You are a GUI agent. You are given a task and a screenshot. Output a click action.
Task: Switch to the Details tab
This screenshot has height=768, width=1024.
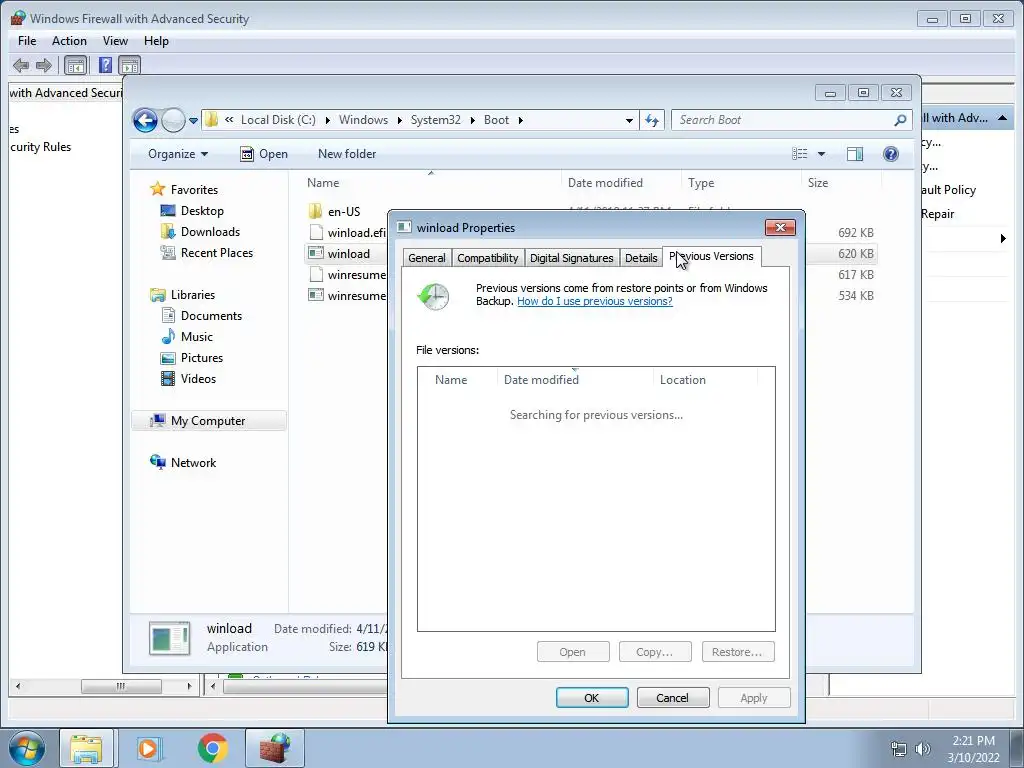[641, 258]
